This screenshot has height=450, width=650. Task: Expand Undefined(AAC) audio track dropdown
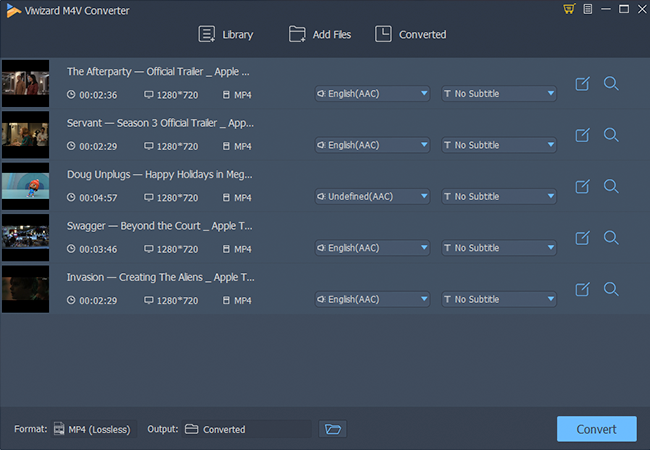372,197
